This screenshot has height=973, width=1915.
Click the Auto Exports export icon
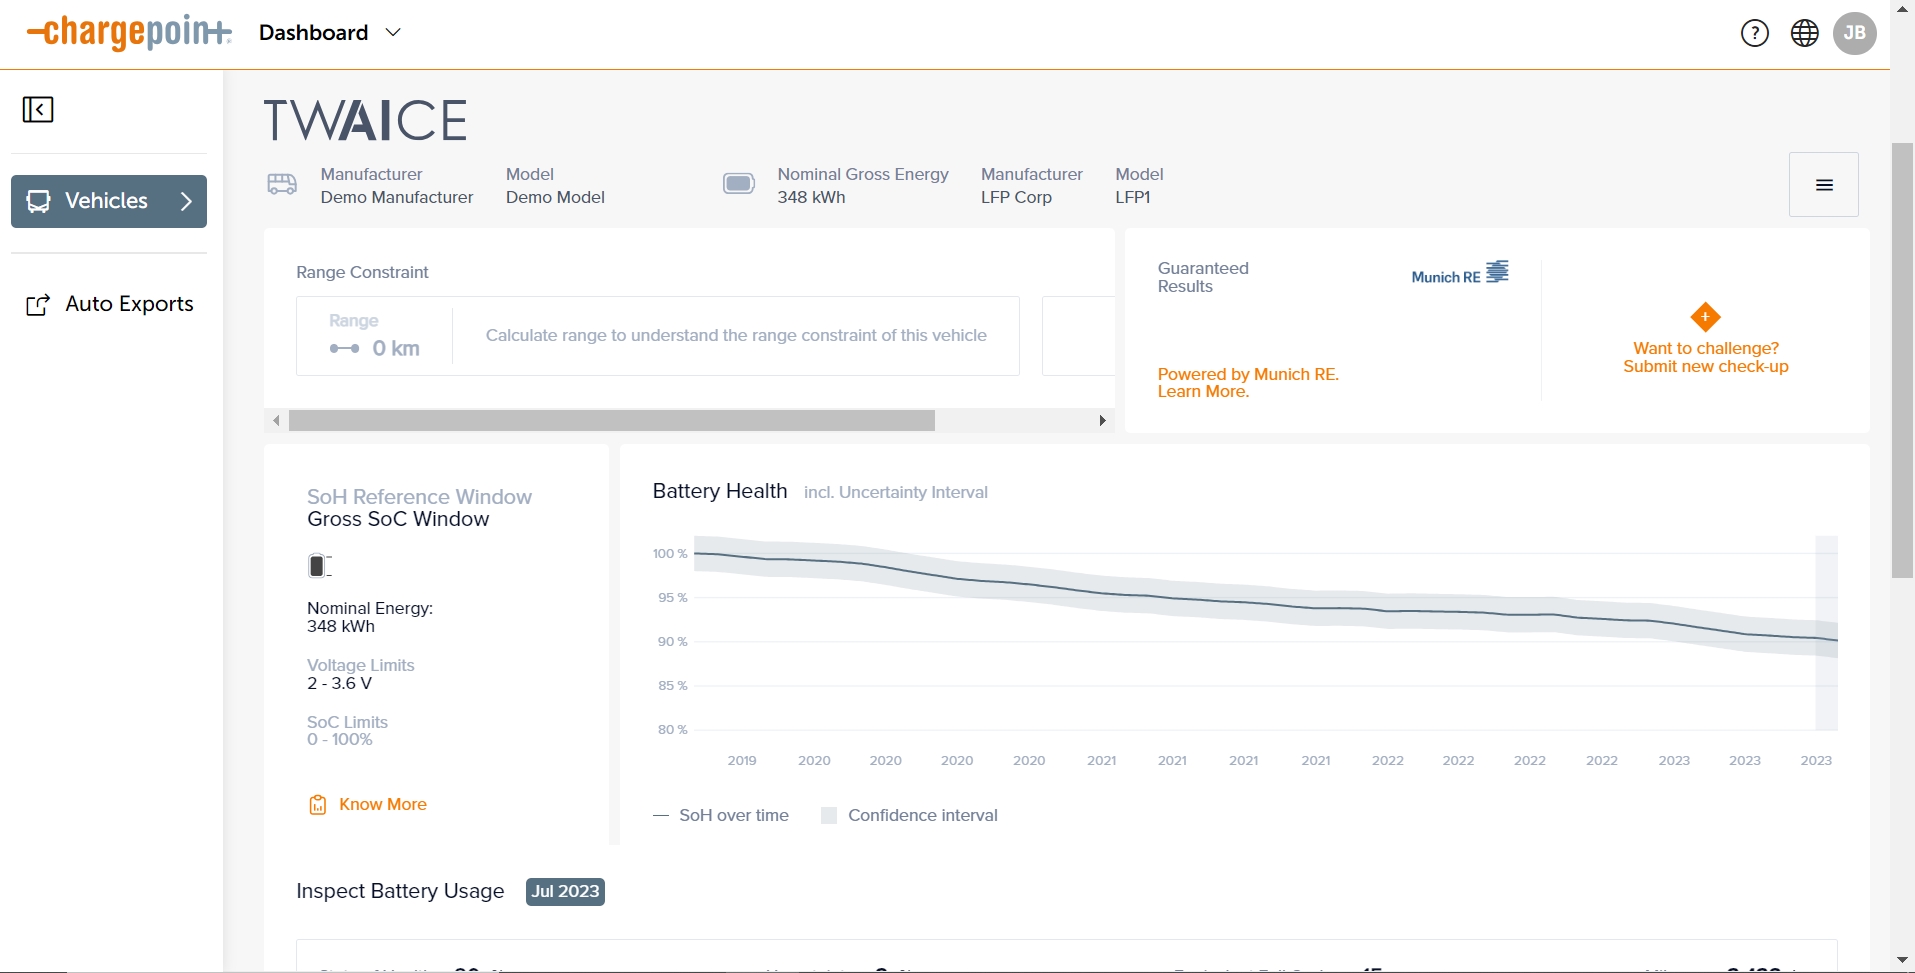(x=38, y=305)
